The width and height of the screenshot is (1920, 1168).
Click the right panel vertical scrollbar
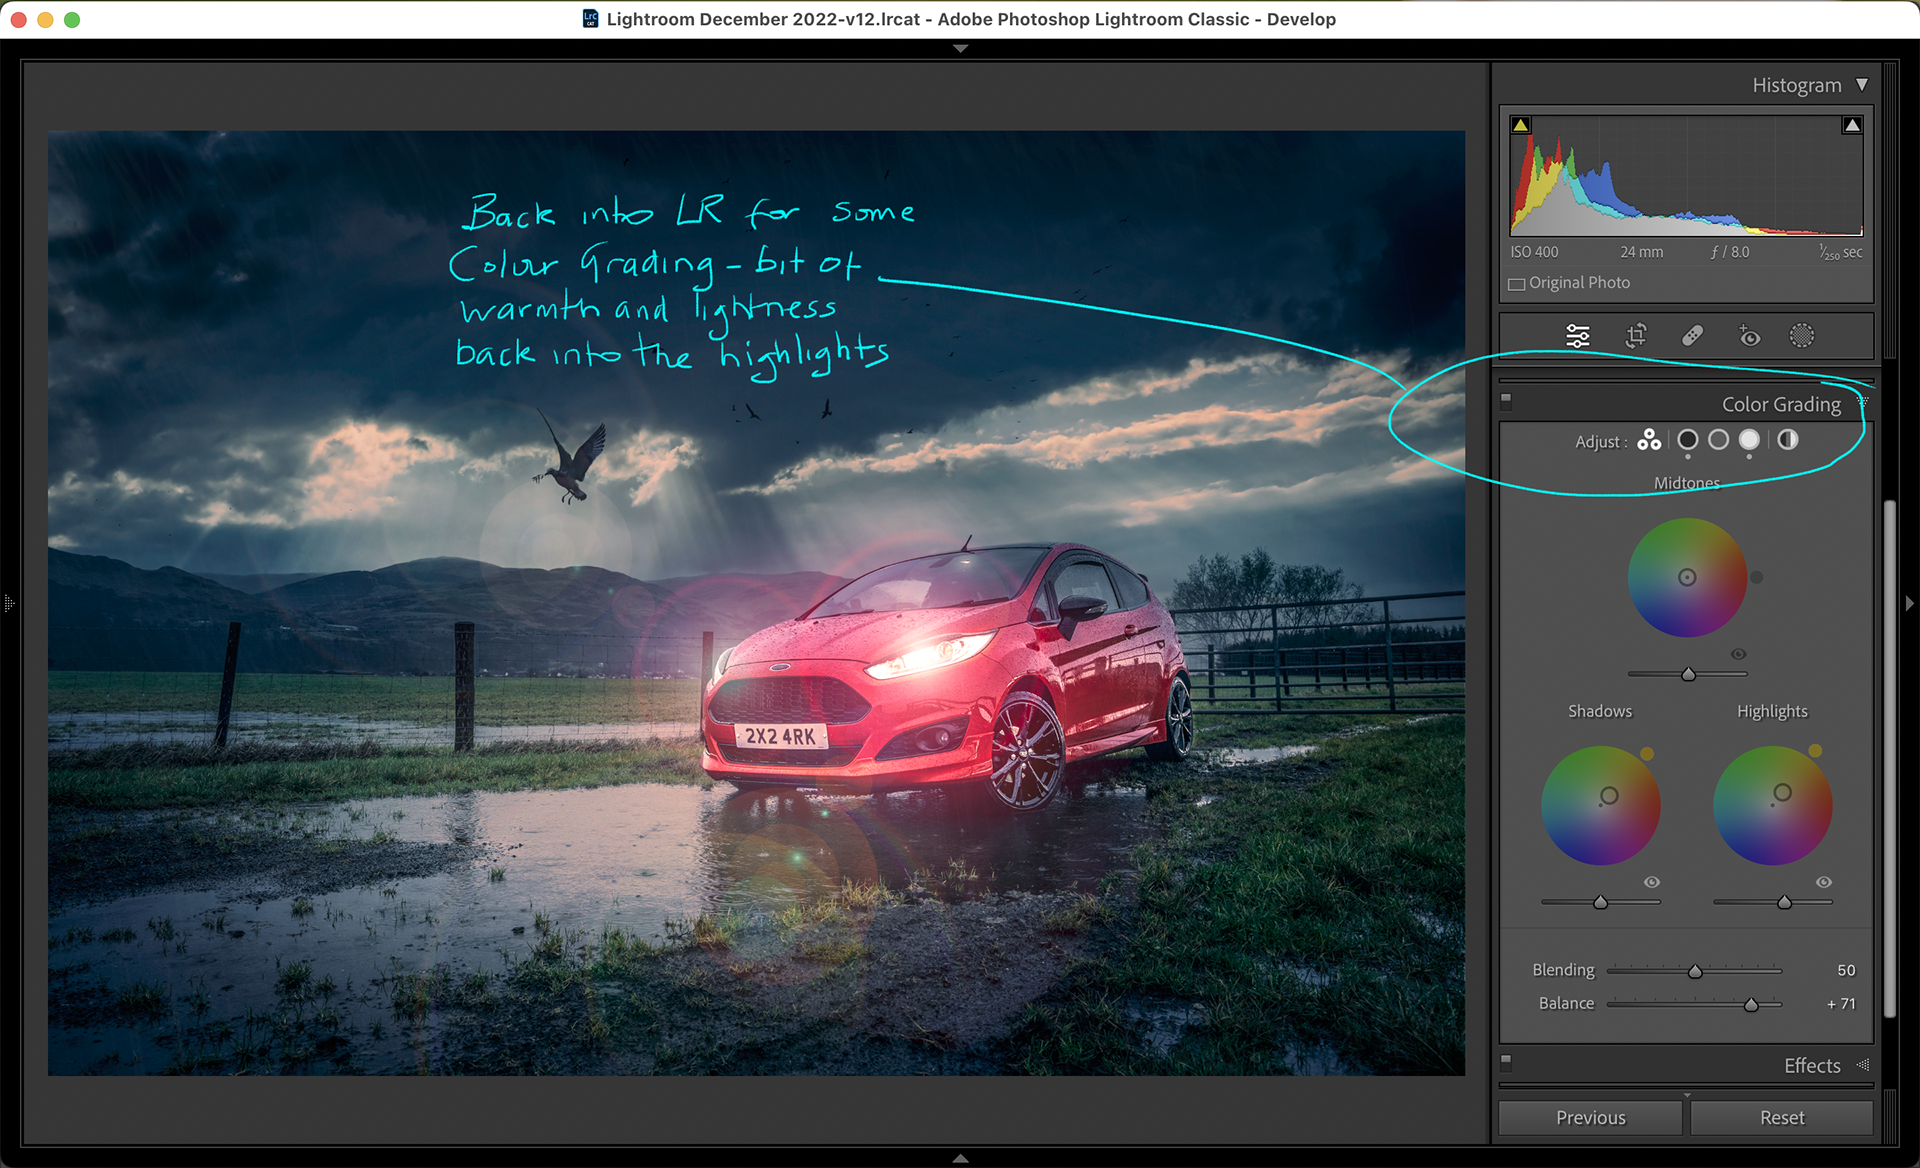tap(1890, 758)
